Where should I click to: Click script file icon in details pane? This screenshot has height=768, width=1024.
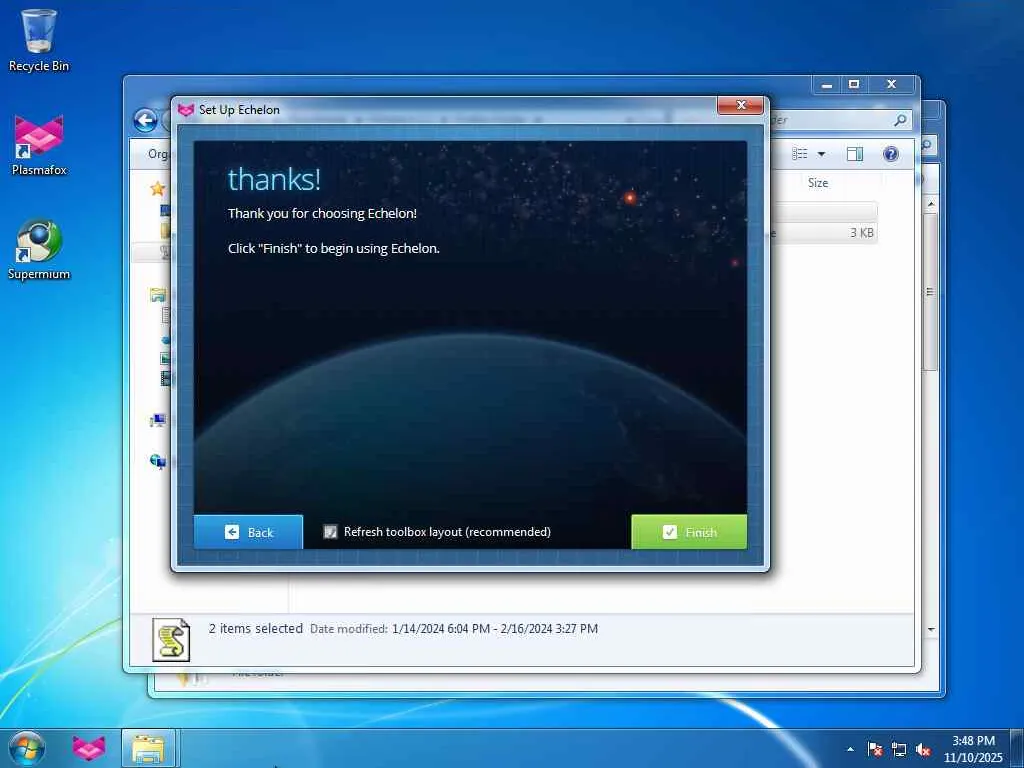coord(171,640)
